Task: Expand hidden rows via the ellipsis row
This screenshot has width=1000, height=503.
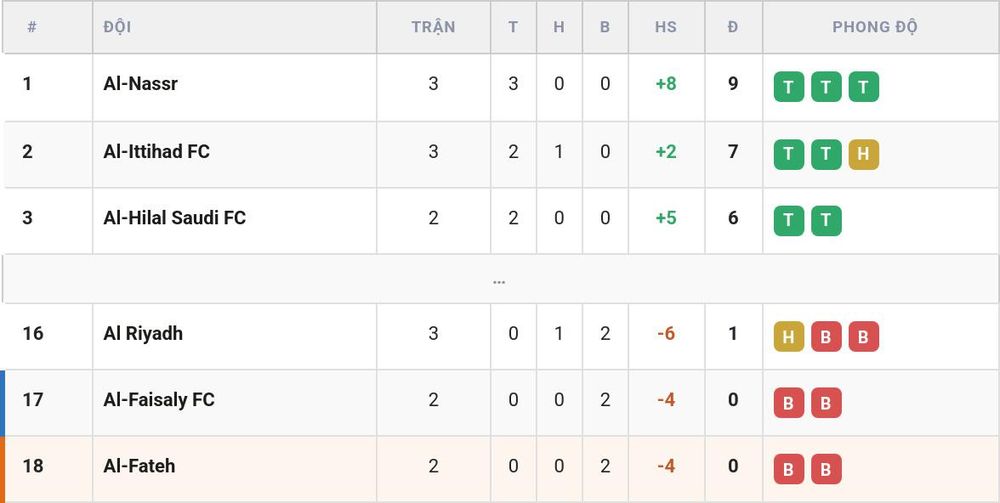Action: coord(499,279)
